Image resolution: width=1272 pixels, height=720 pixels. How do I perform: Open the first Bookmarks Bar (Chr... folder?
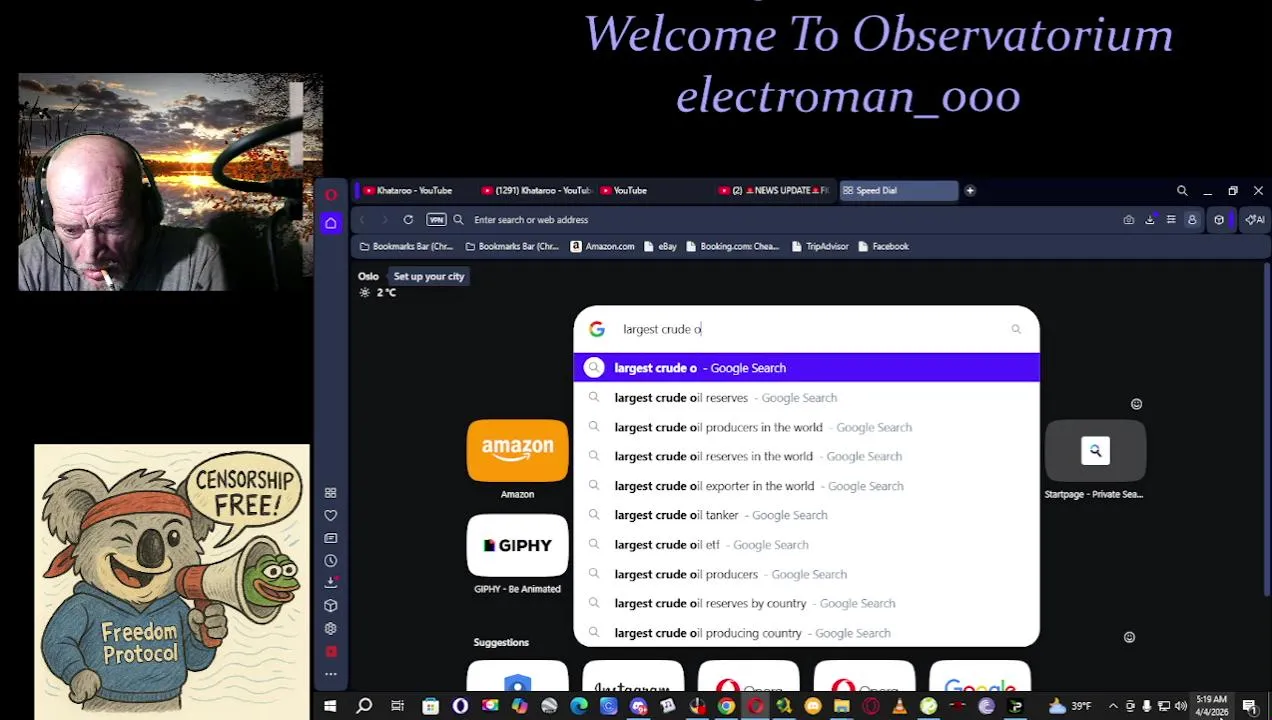406,246
